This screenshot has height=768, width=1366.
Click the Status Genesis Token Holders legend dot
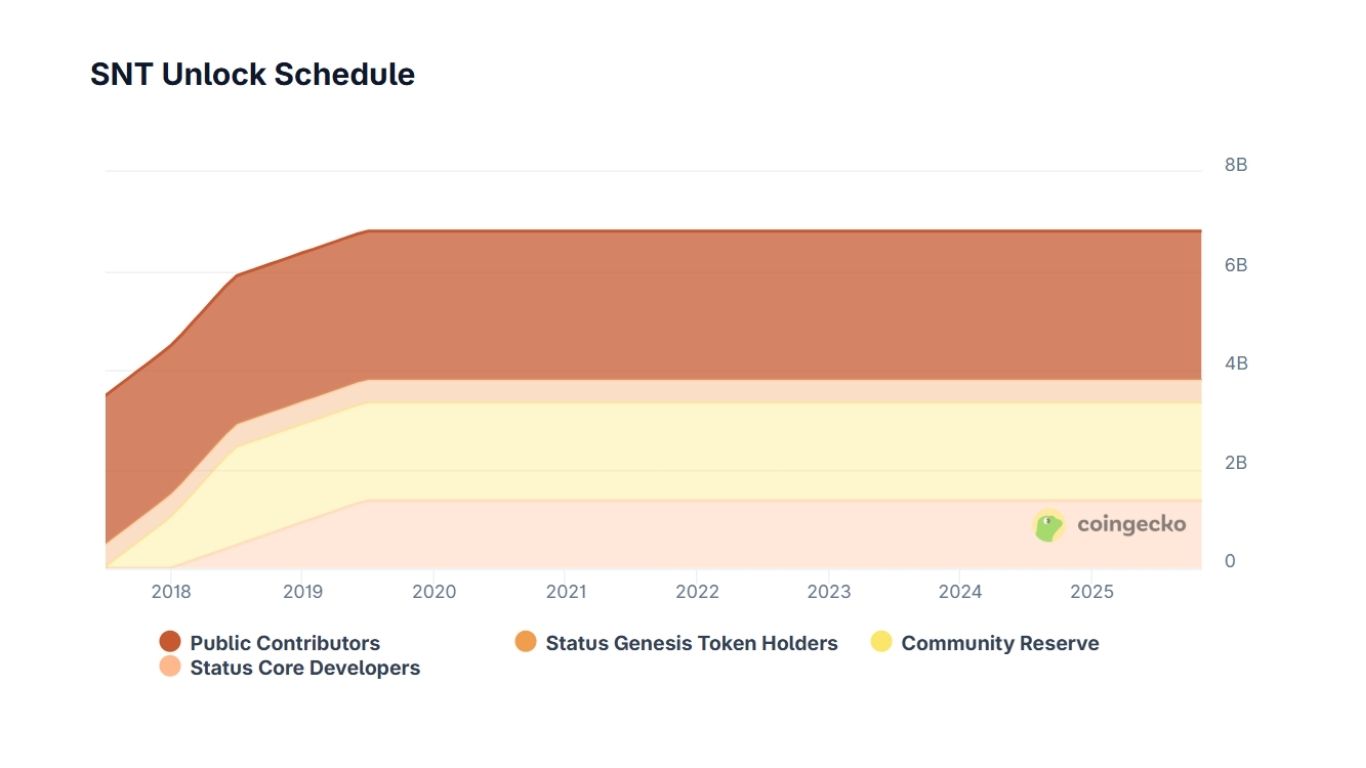[526, 642]
